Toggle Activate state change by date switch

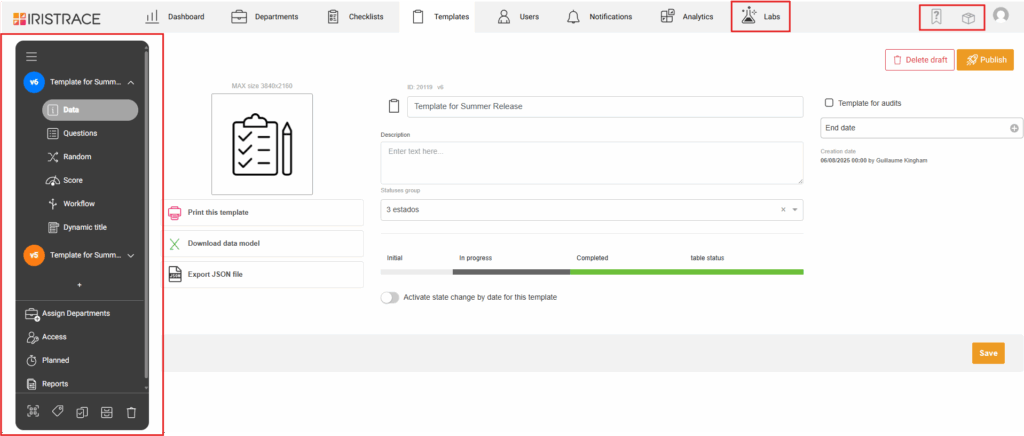pos(389,297)
